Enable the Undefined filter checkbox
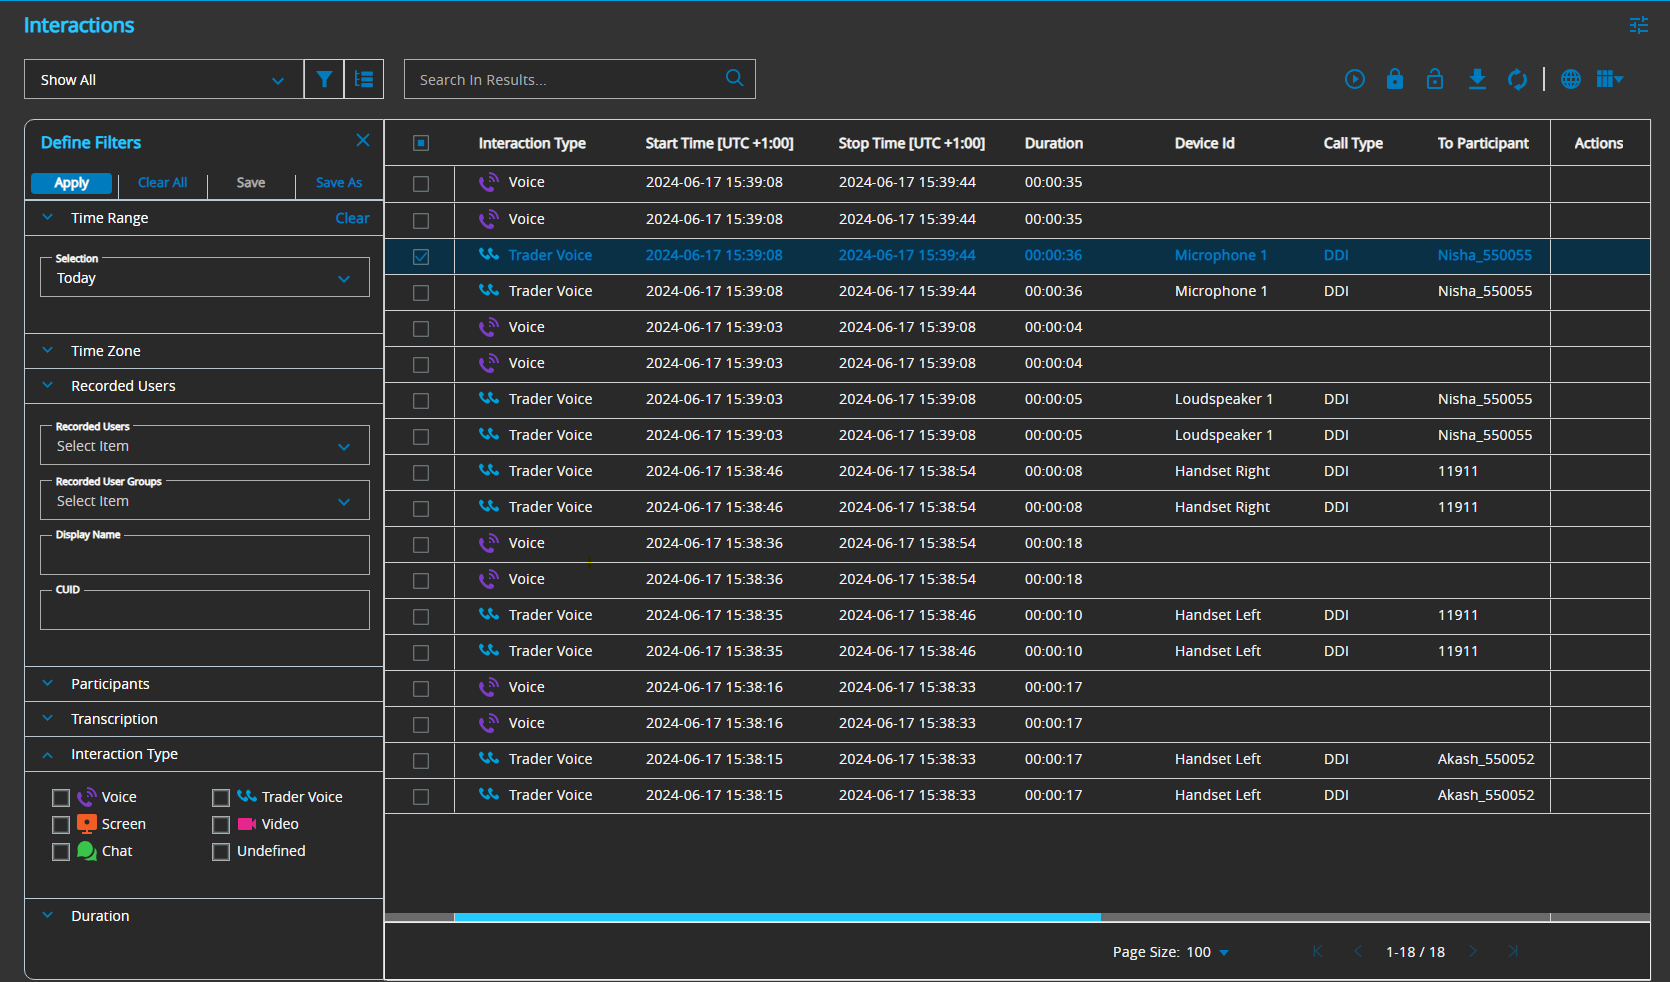Image resolution: width=1670 pixels, height=982 pixels. [221, 851]
